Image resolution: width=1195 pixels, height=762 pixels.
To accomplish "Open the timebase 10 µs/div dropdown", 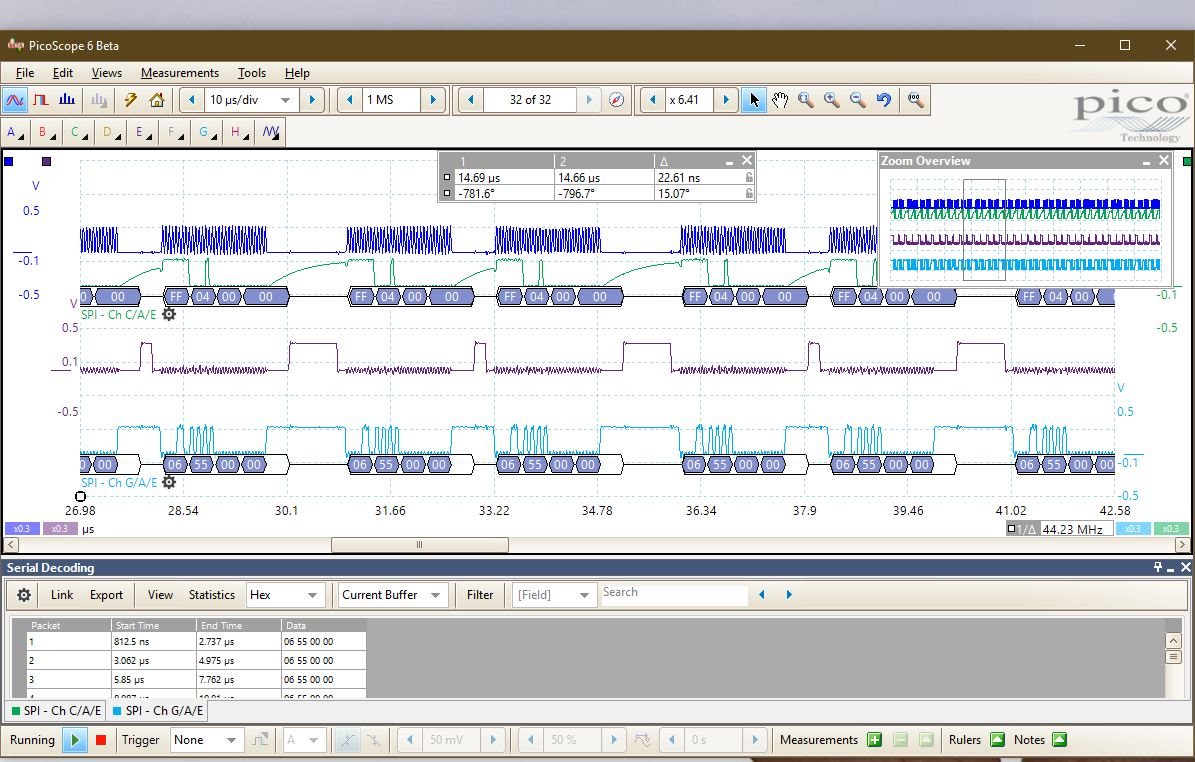I will (x=285, y=100).
